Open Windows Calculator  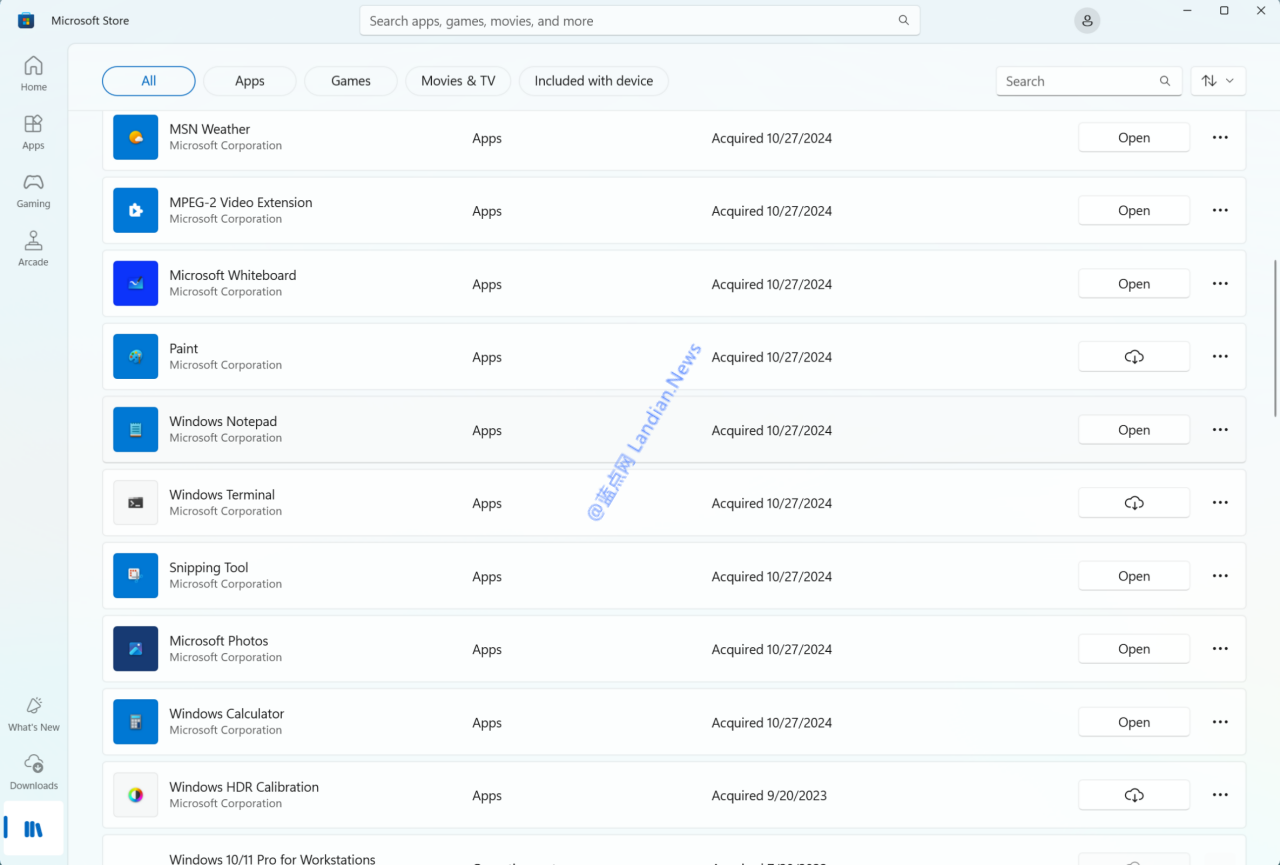(1134, 721)
